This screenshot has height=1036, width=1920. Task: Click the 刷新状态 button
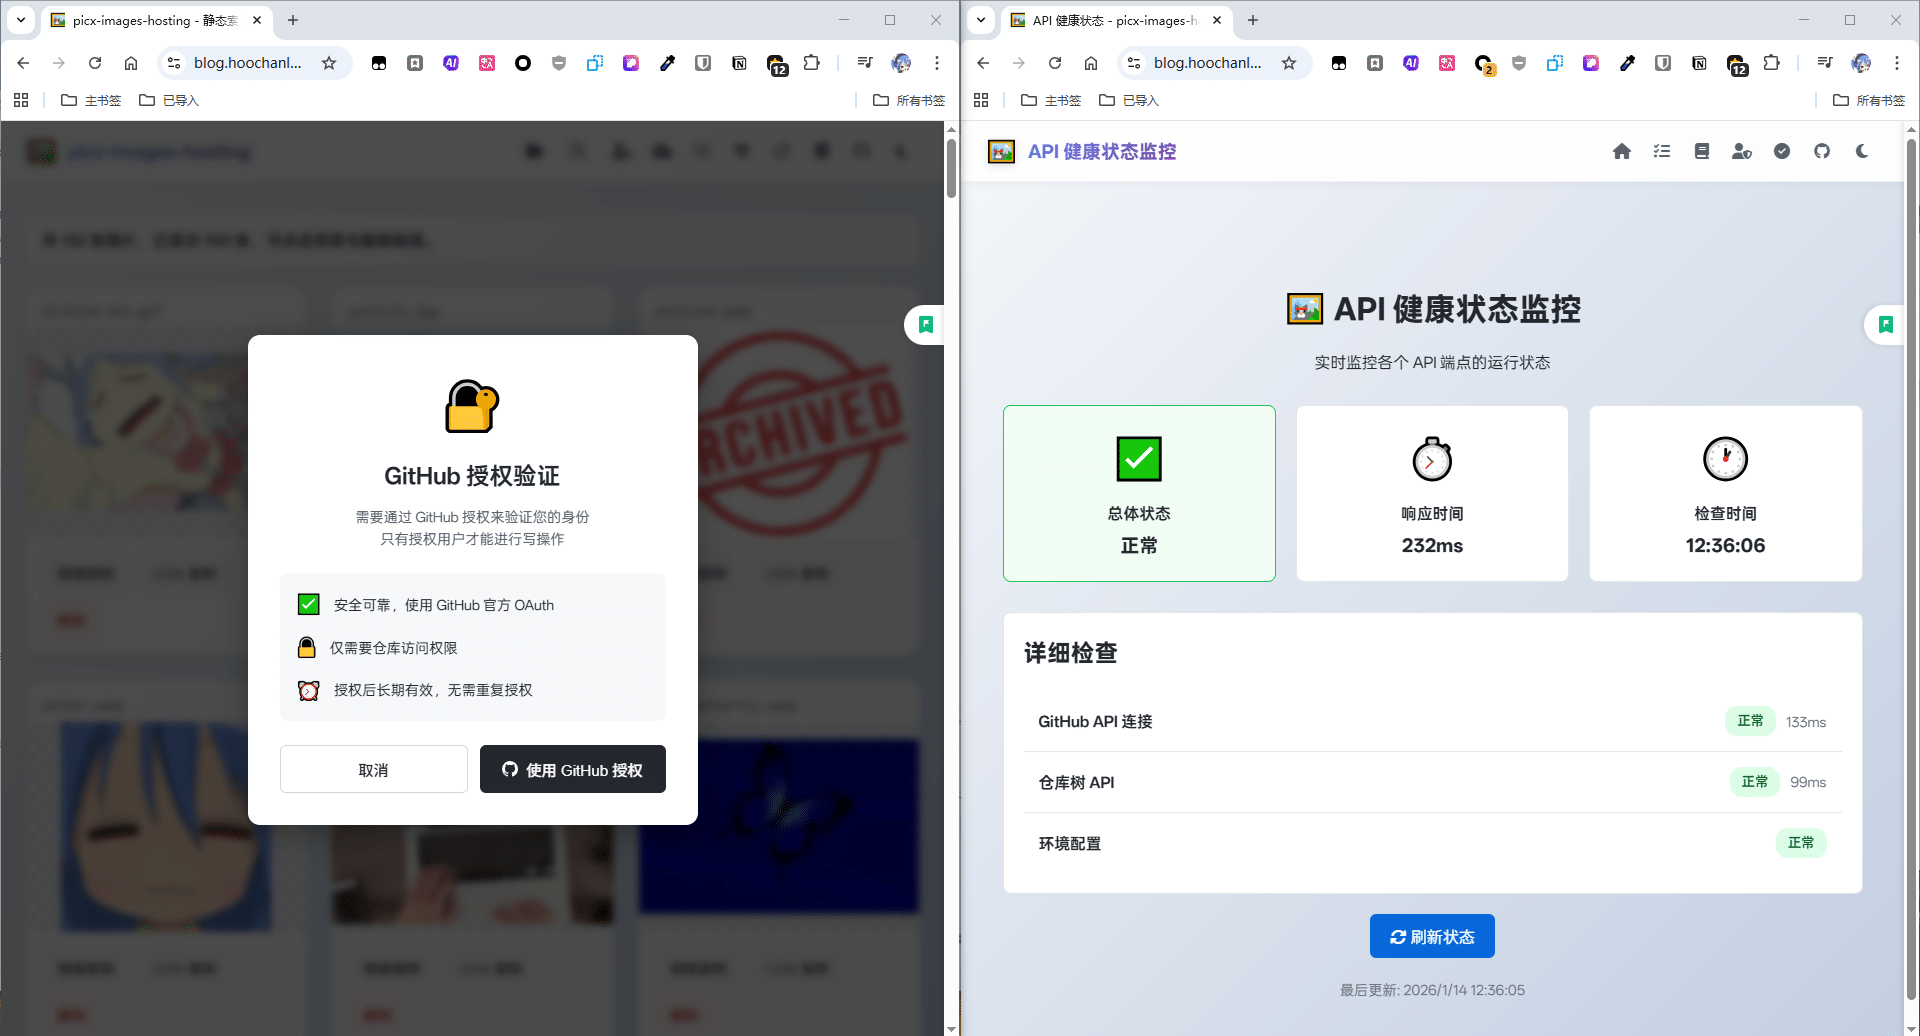tap(1432, 937)
